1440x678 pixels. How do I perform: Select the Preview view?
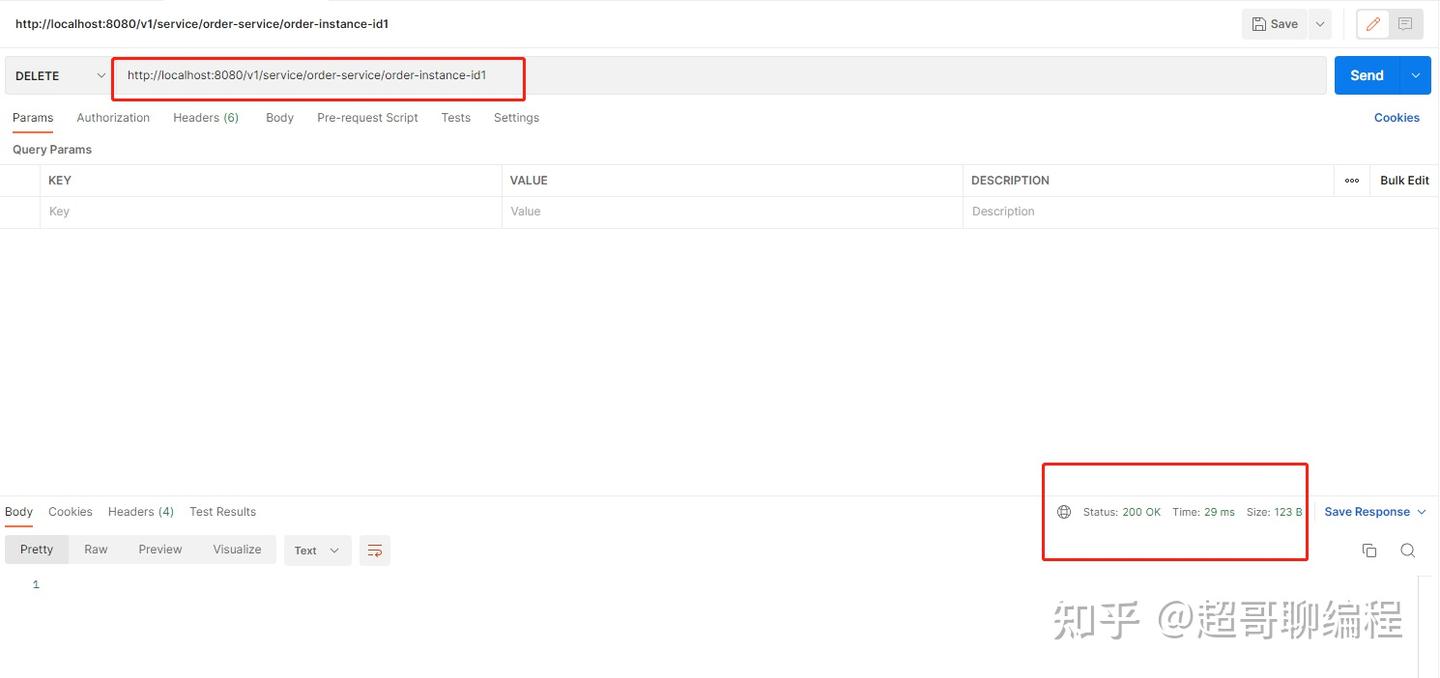pyautogui.click(x=160, y=550)
